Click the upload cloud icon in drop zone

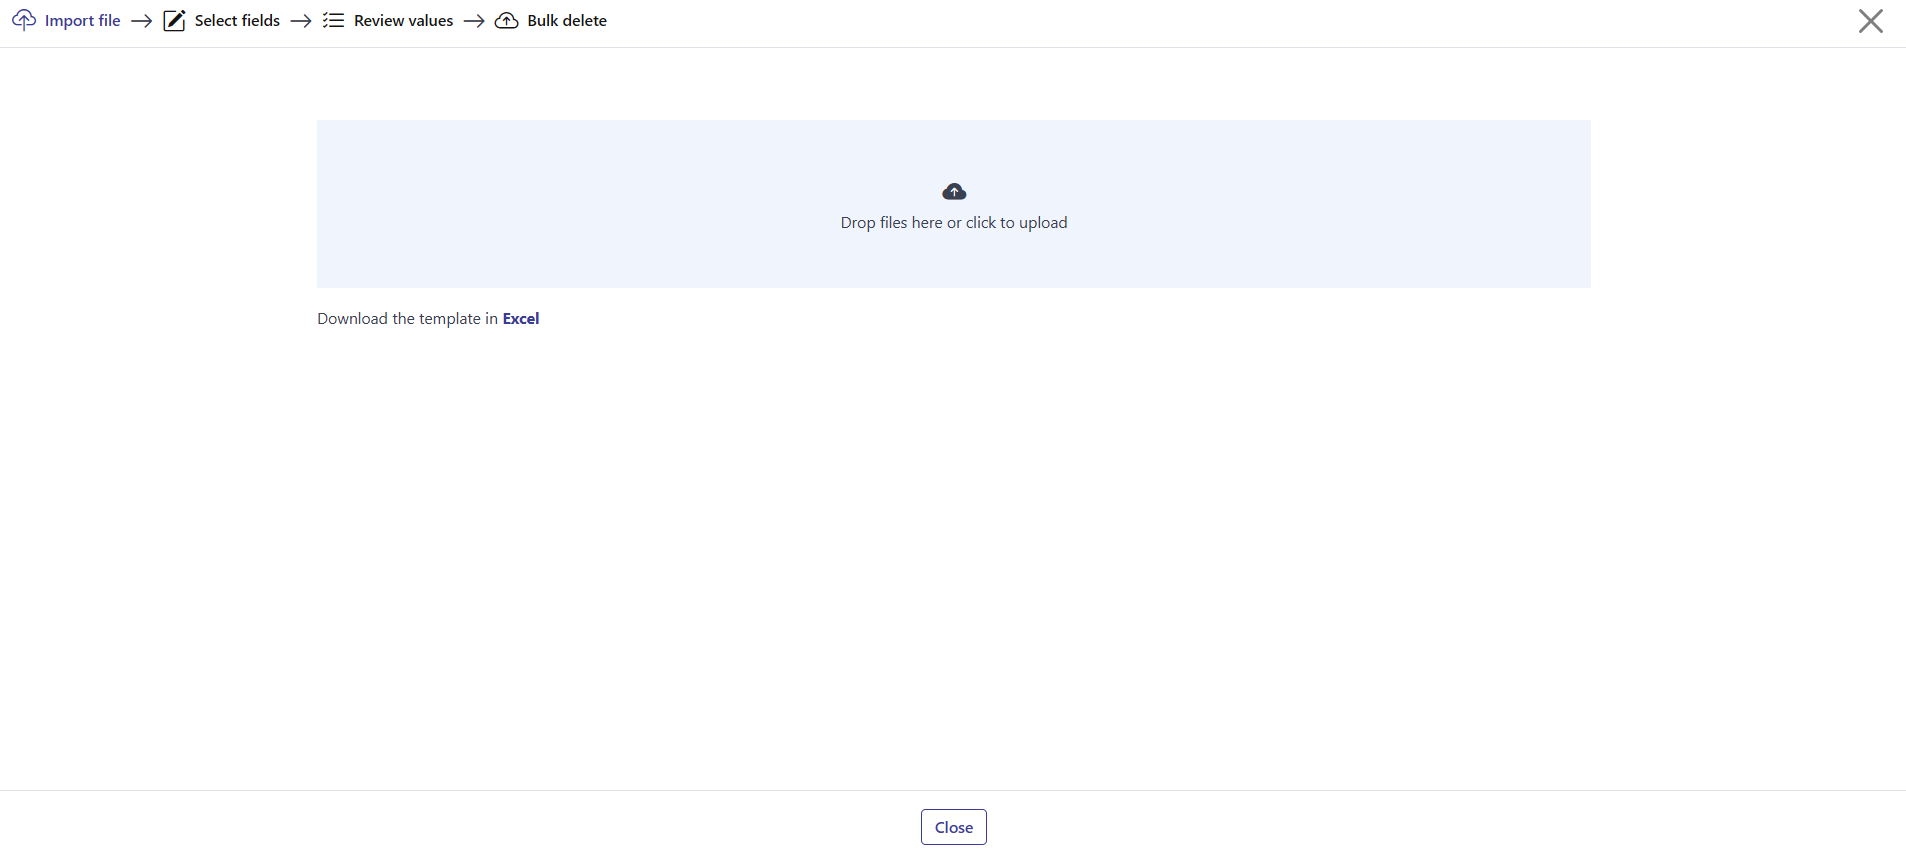[954, 191]
